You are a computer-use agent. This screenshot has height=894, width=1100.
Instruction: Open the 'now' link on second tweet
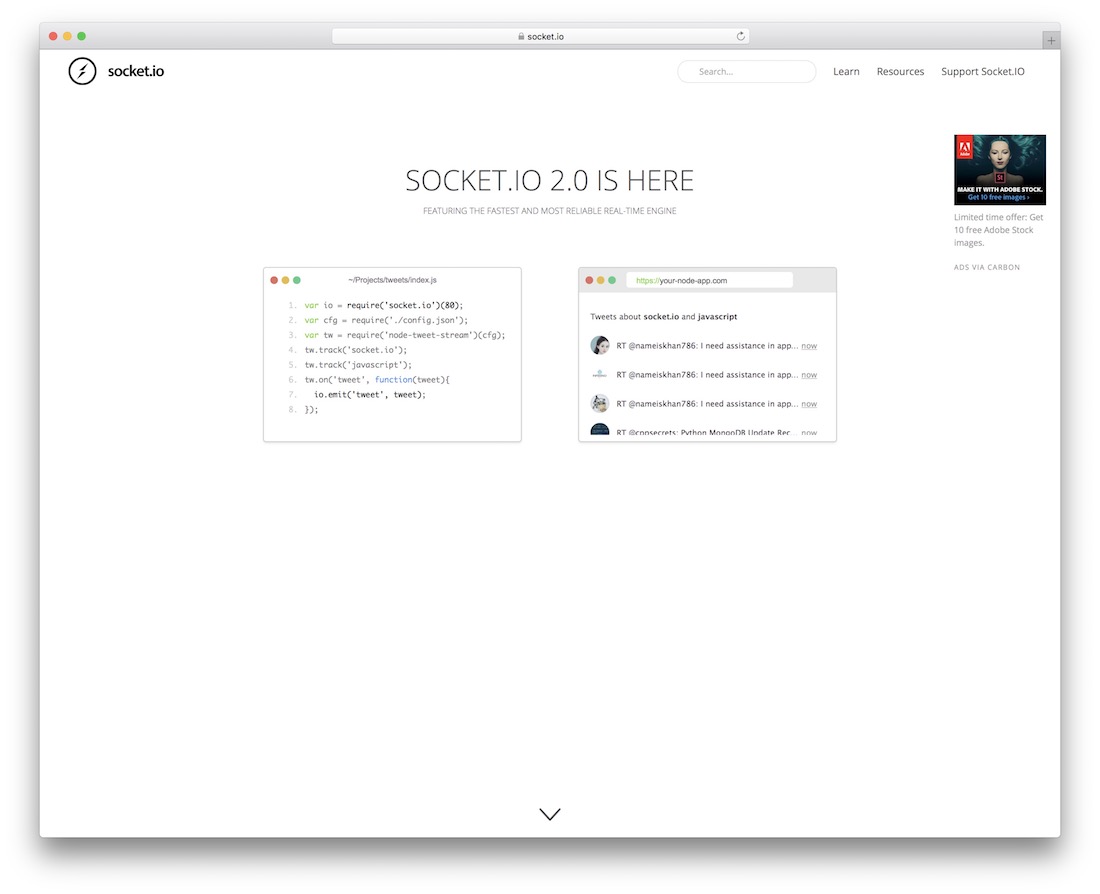(809, 375)
